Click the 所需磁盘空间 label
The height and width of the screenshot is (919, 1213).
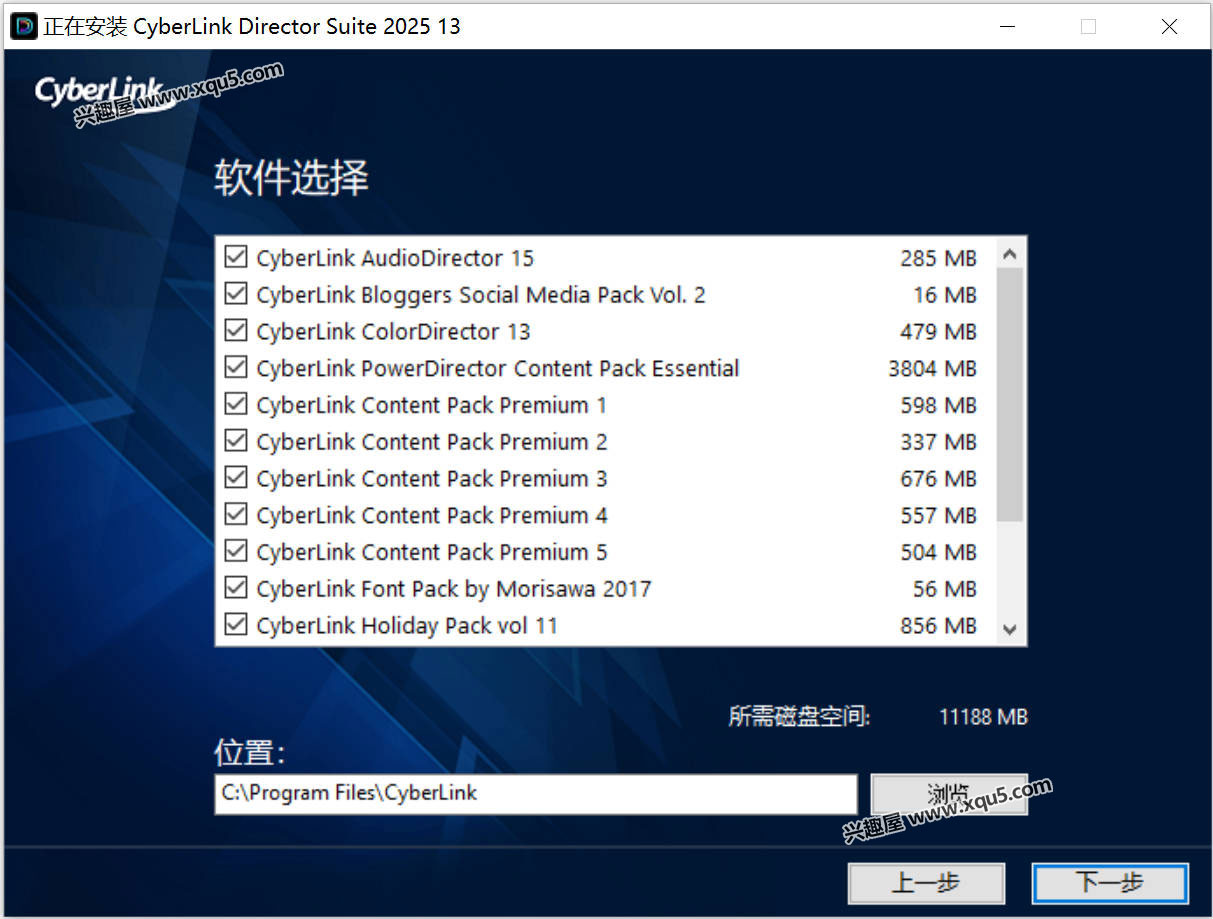pos(799,717)
